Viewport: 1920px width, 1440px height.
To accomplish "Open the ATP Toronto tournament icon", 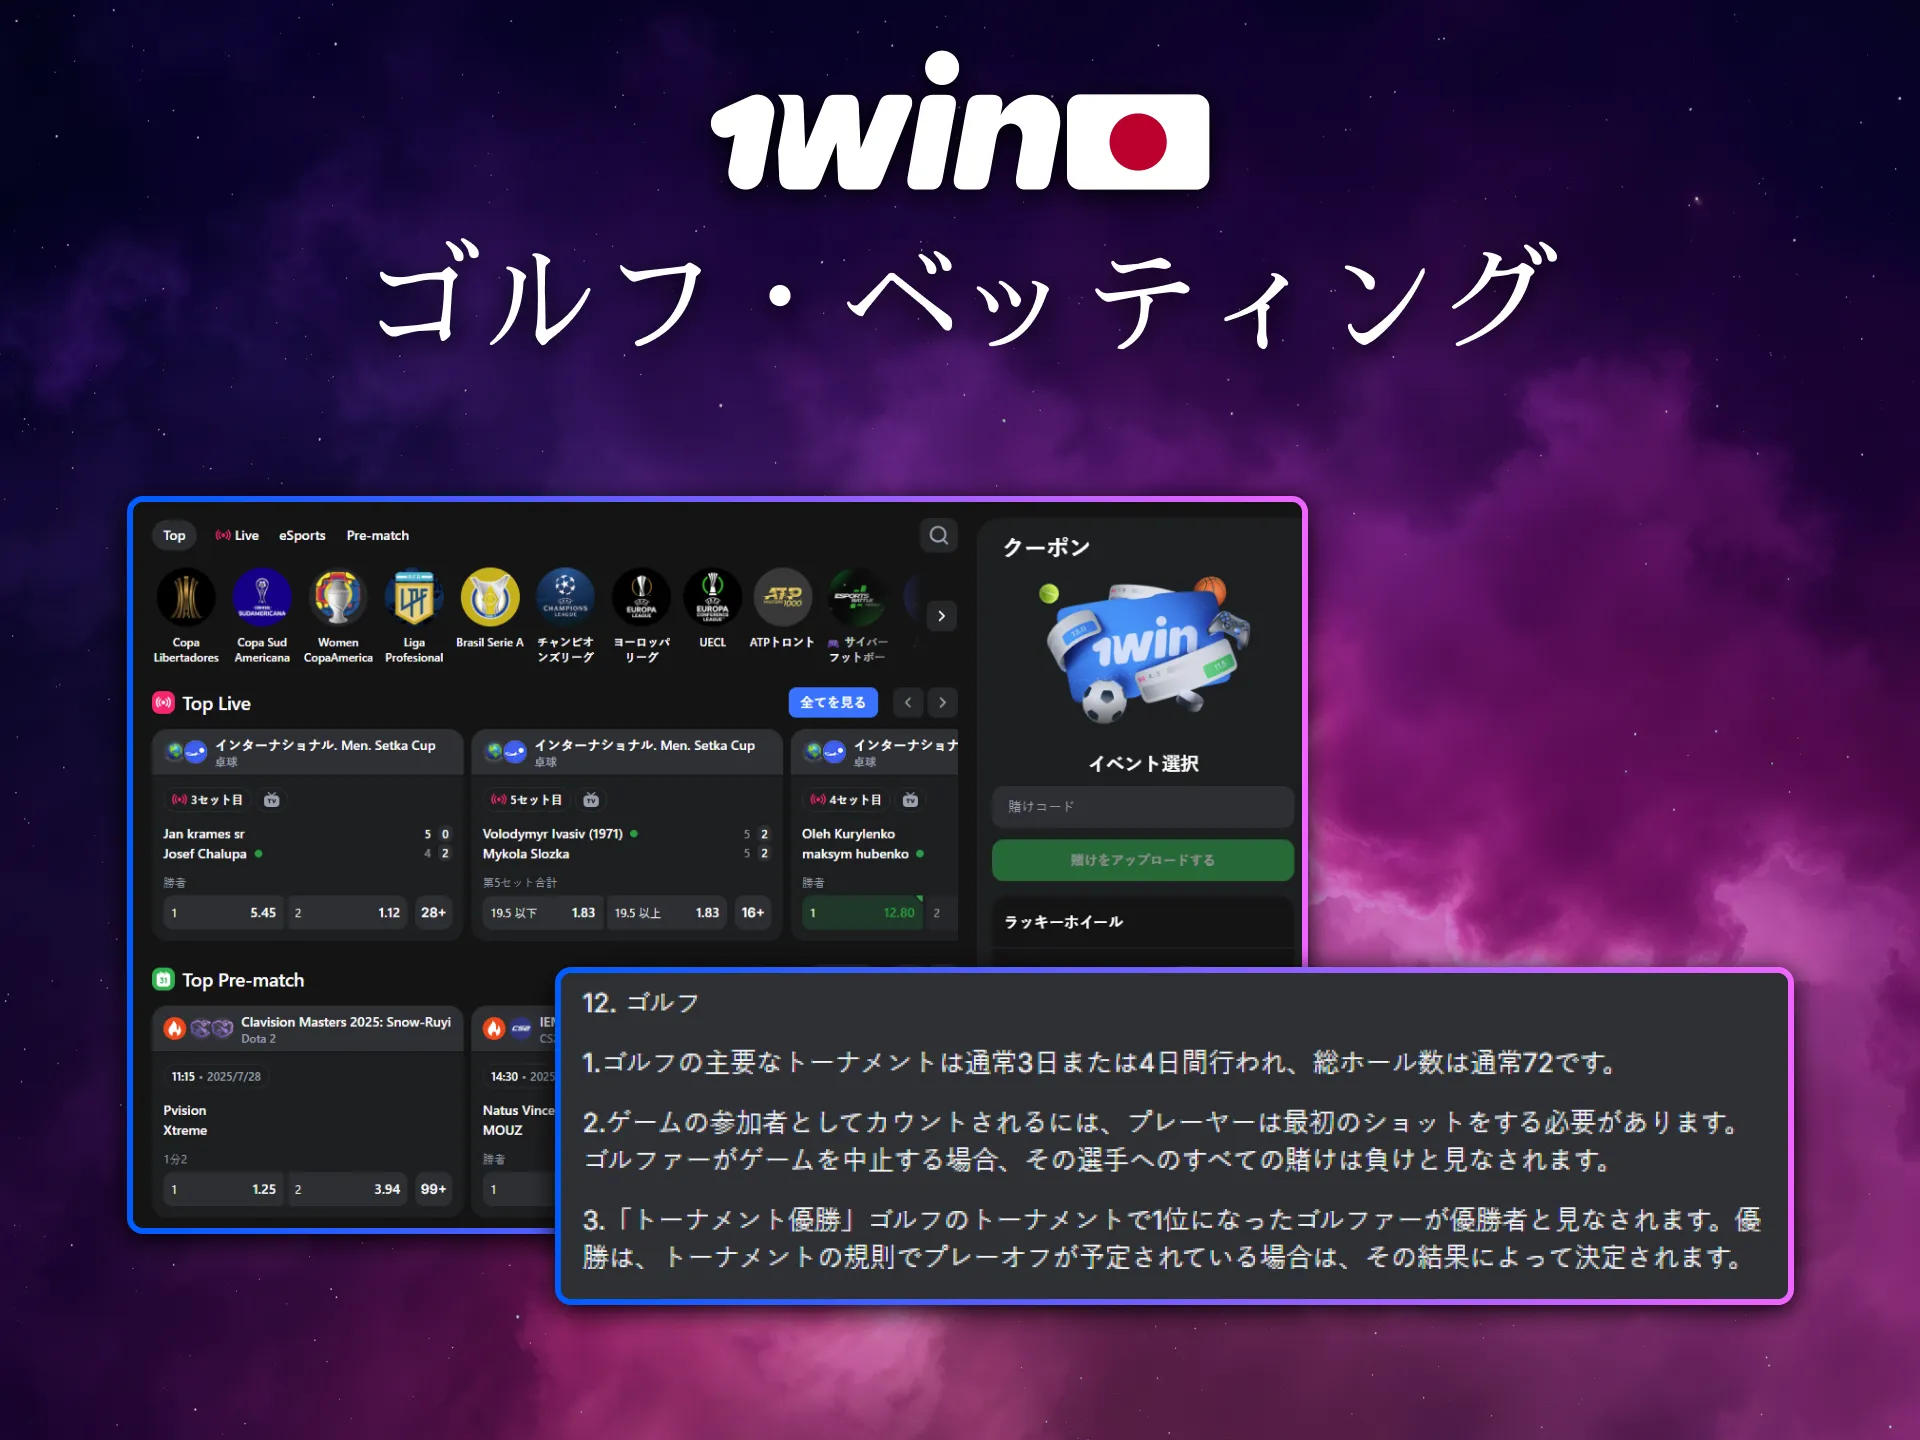I will (x=782, y=597).
